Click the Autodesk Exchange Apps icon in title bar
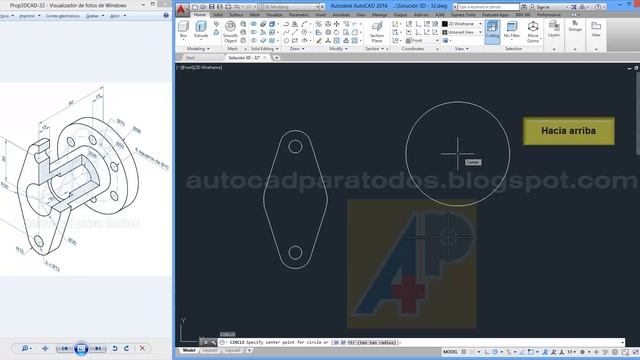 pyautogui.click(x=573, y=7)
